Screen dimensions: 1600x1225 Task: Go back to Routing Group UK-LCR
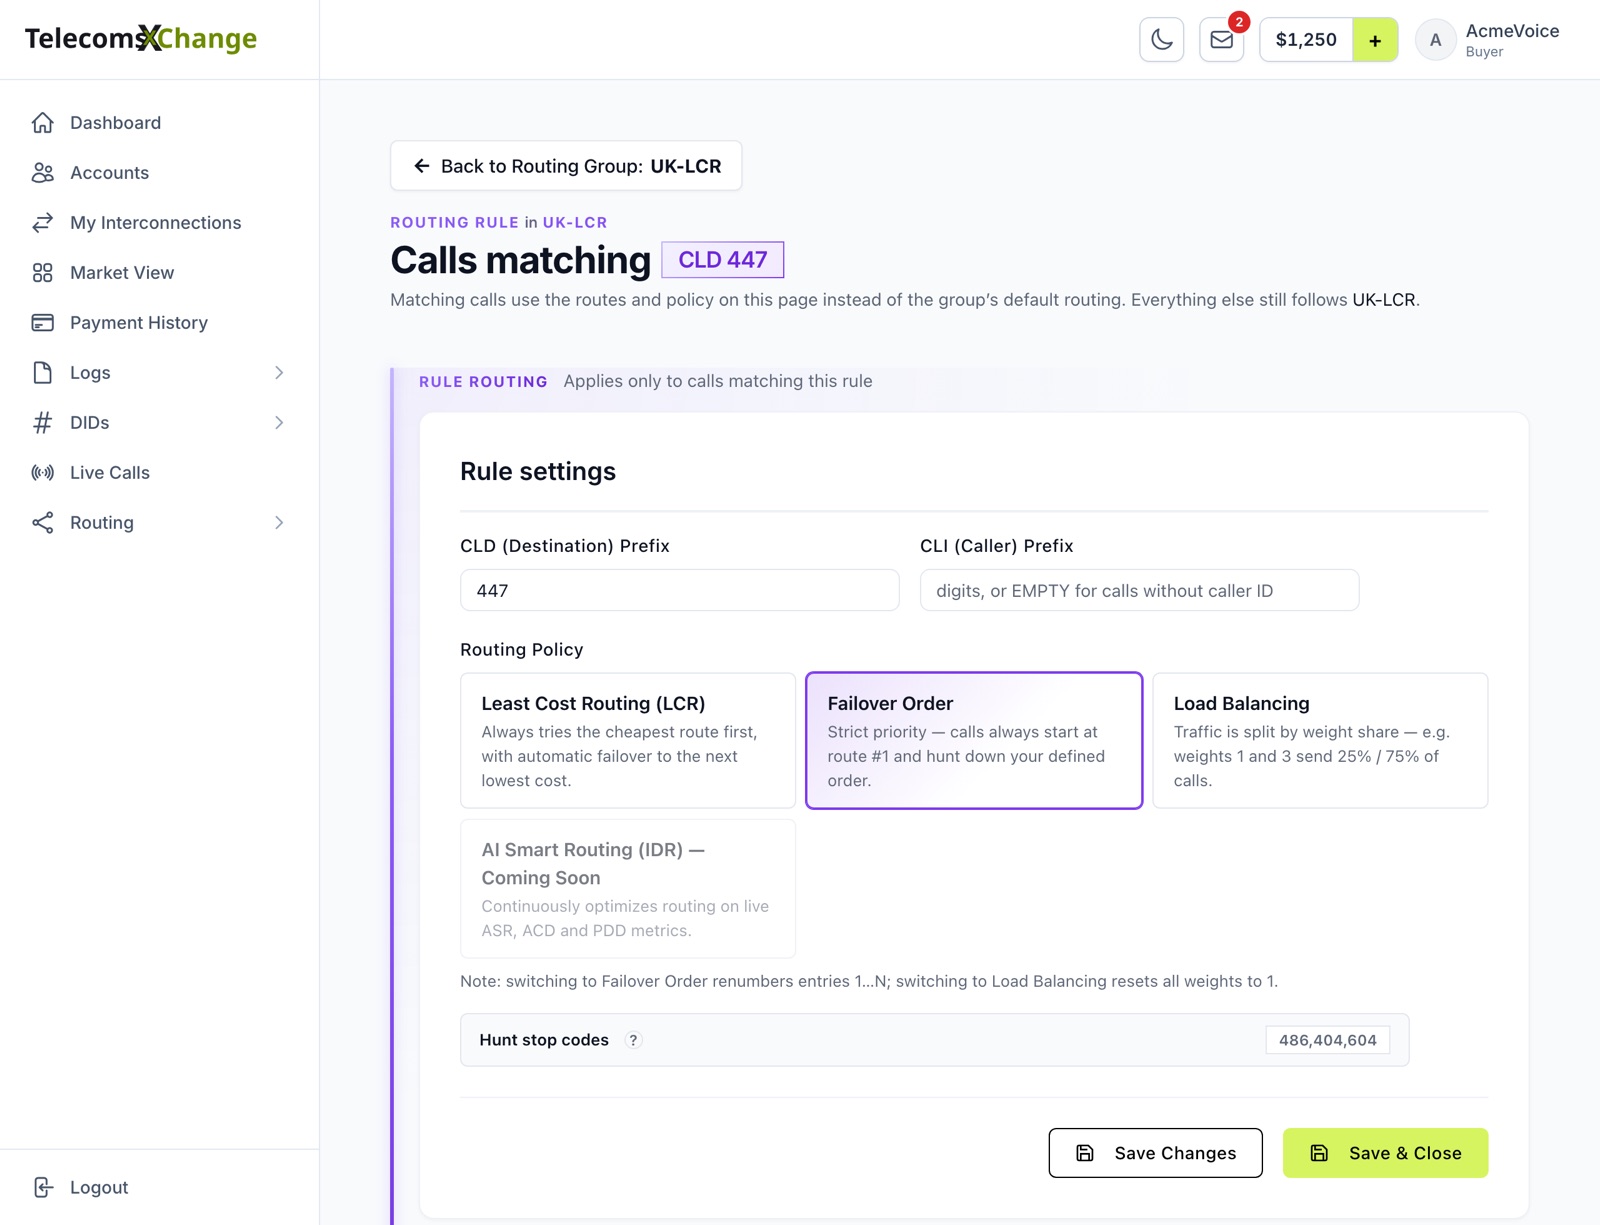pyautogui.click(x=566, y=166)
